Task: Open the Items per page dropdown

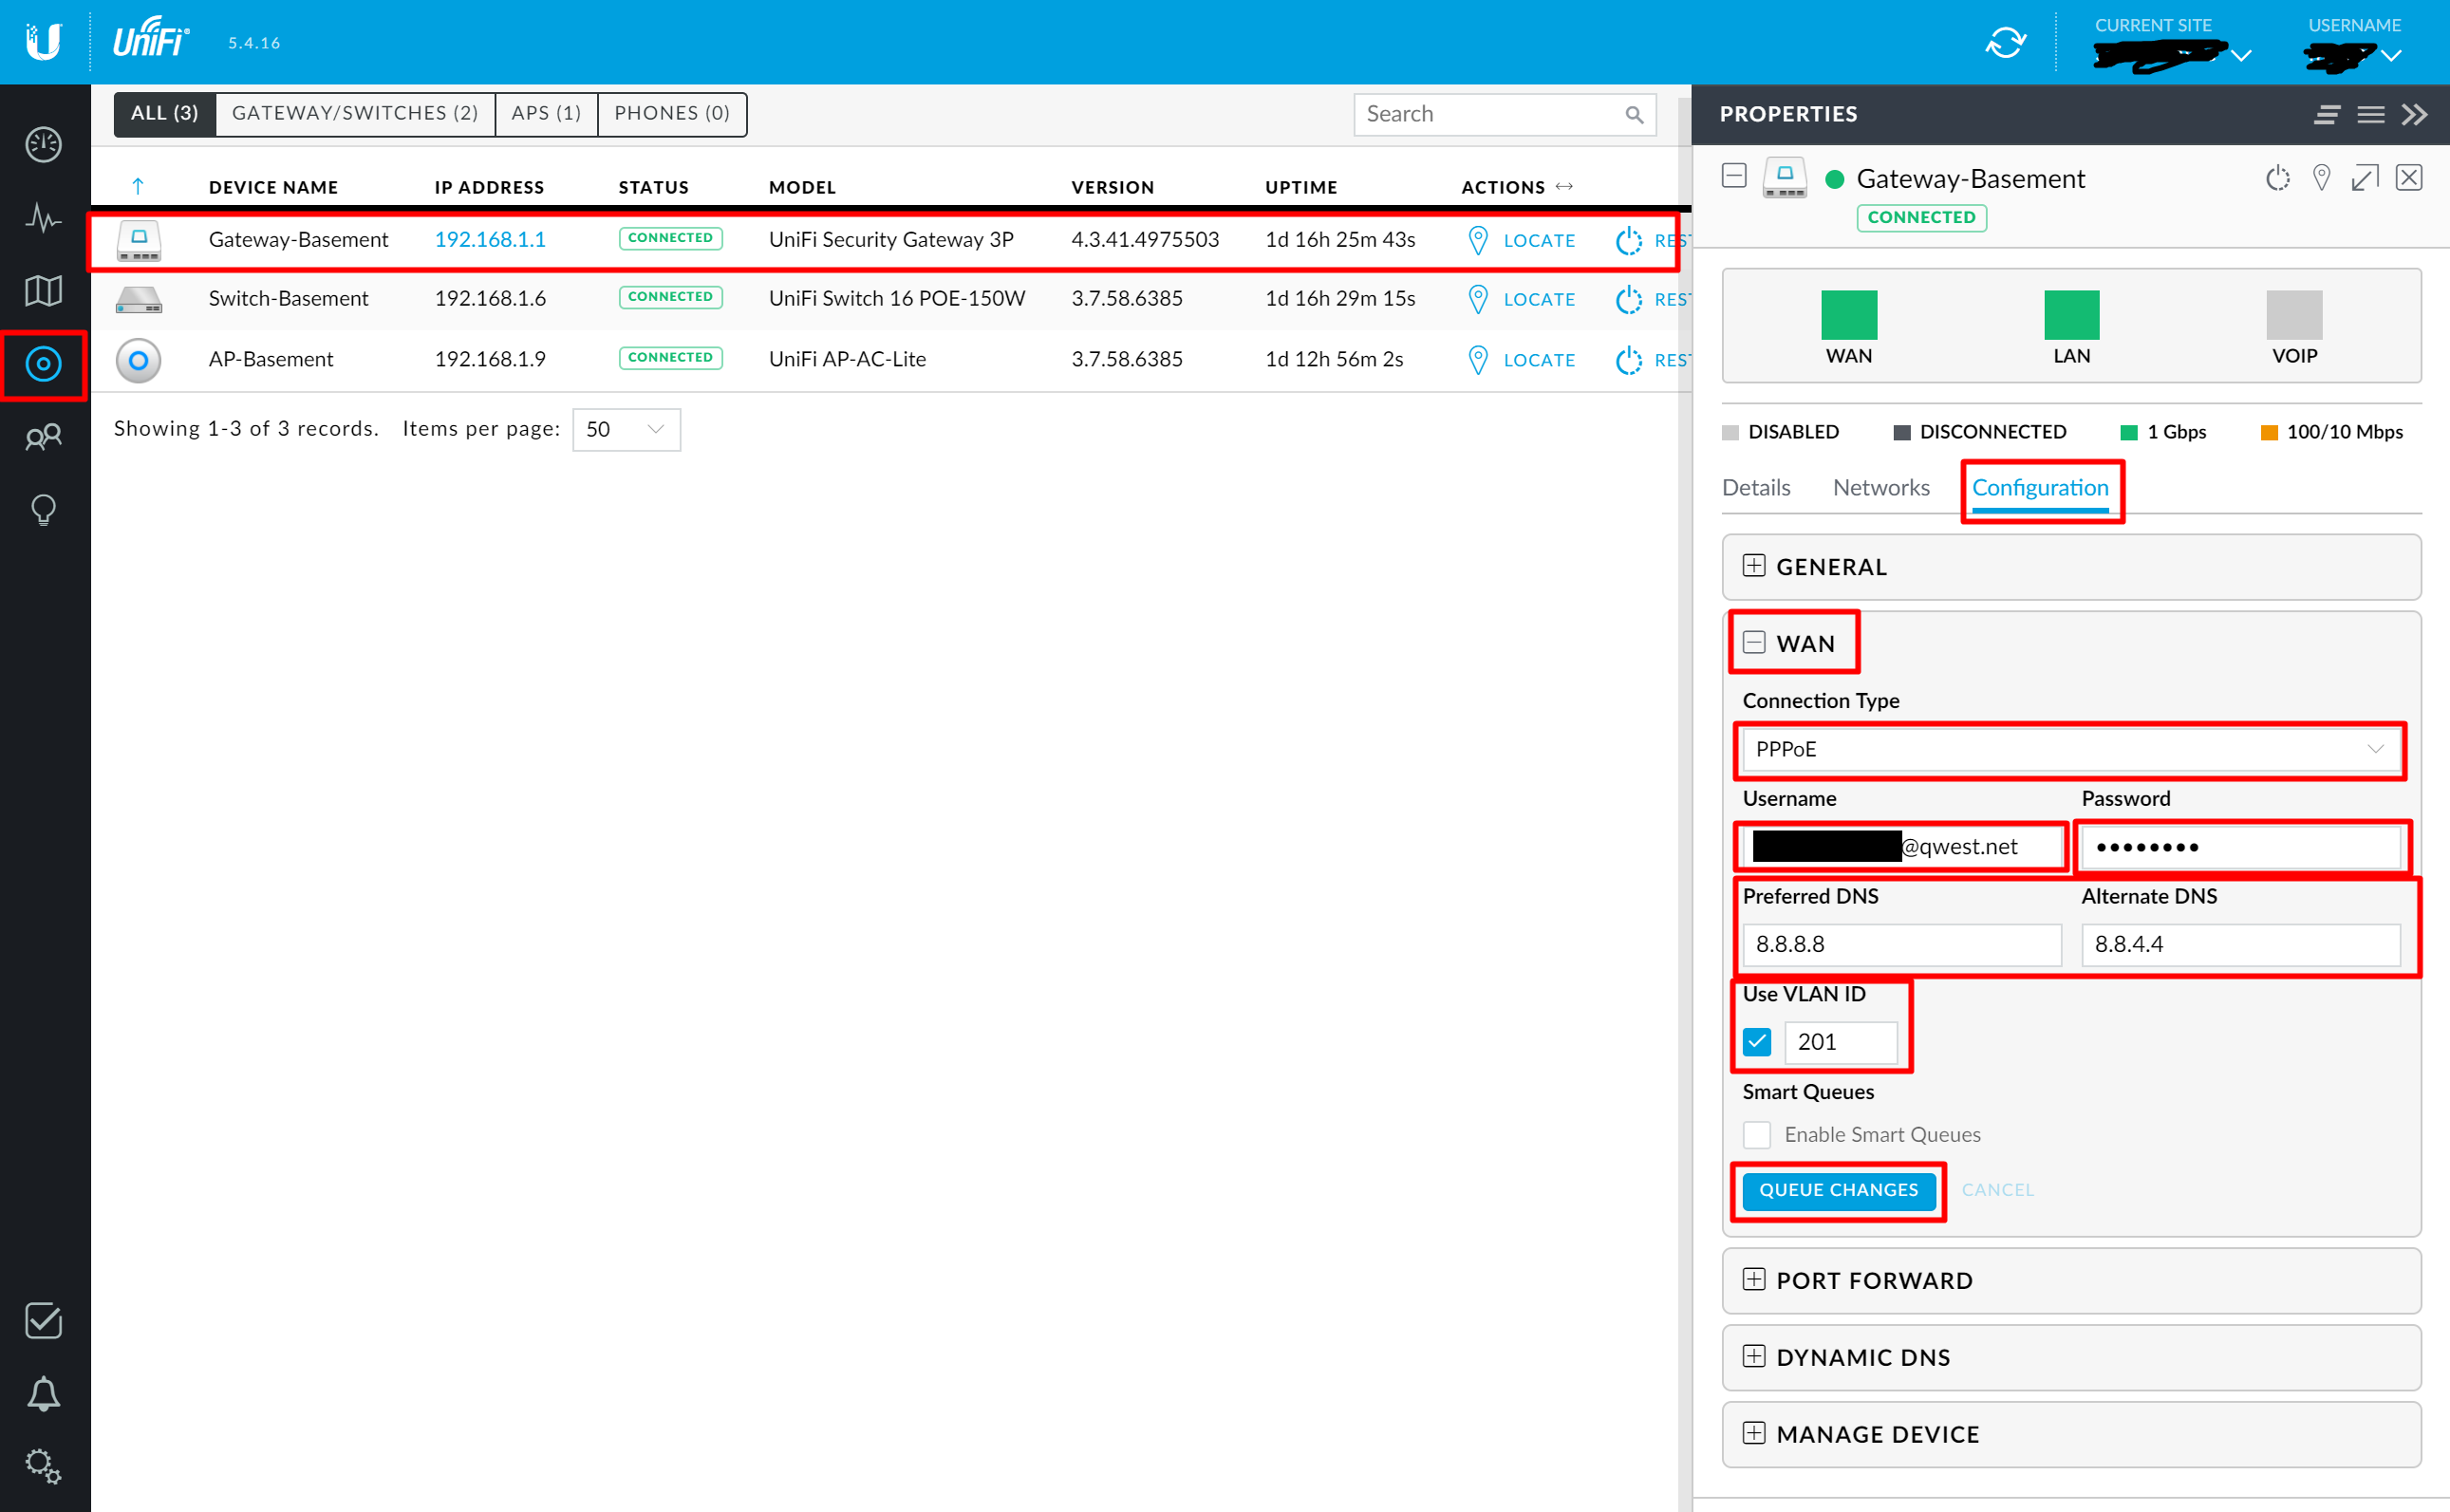Action: (x=626, y=430)
